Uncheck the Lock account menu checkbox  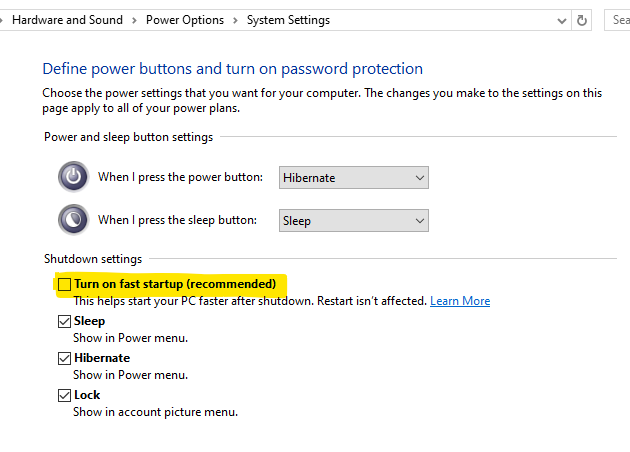(65, 395)
